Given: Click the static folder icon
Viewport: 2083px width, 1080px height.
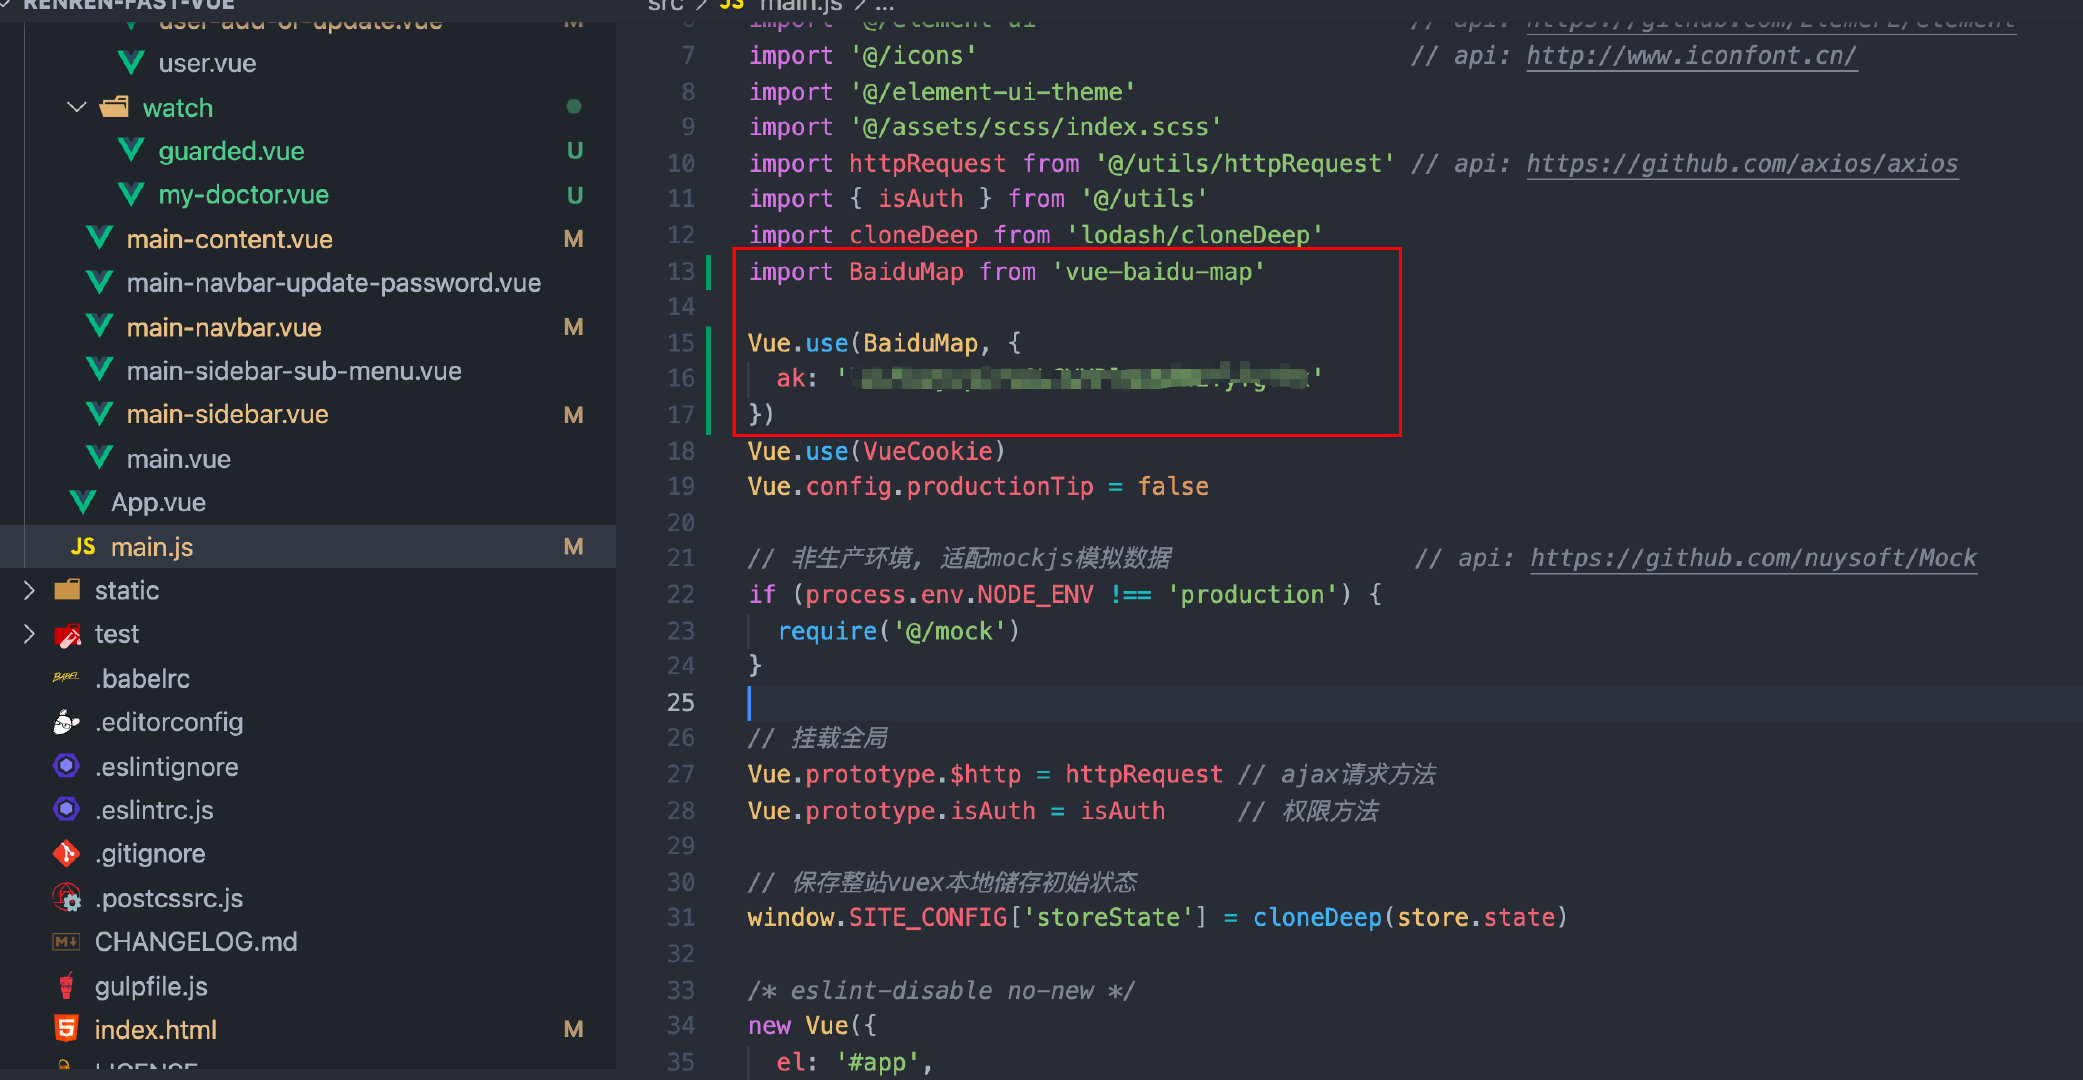Looking at the screenshot, I should coord(67,590).
